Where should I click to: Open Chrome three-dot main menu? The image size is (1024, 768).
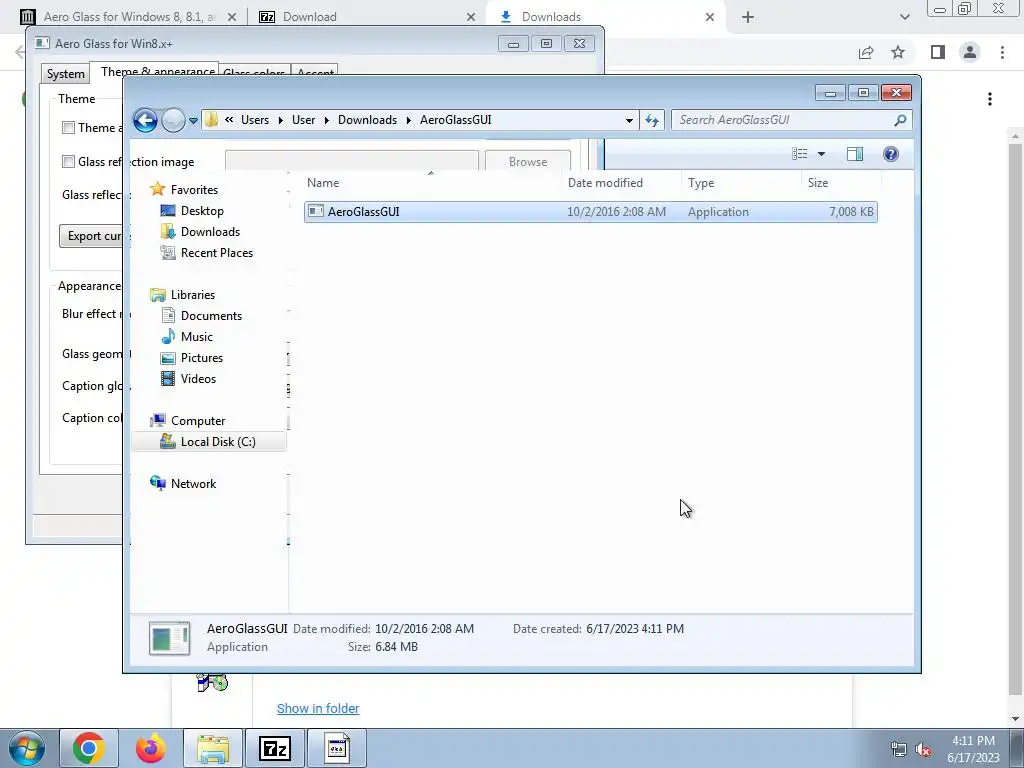(x=1002, y=52)
